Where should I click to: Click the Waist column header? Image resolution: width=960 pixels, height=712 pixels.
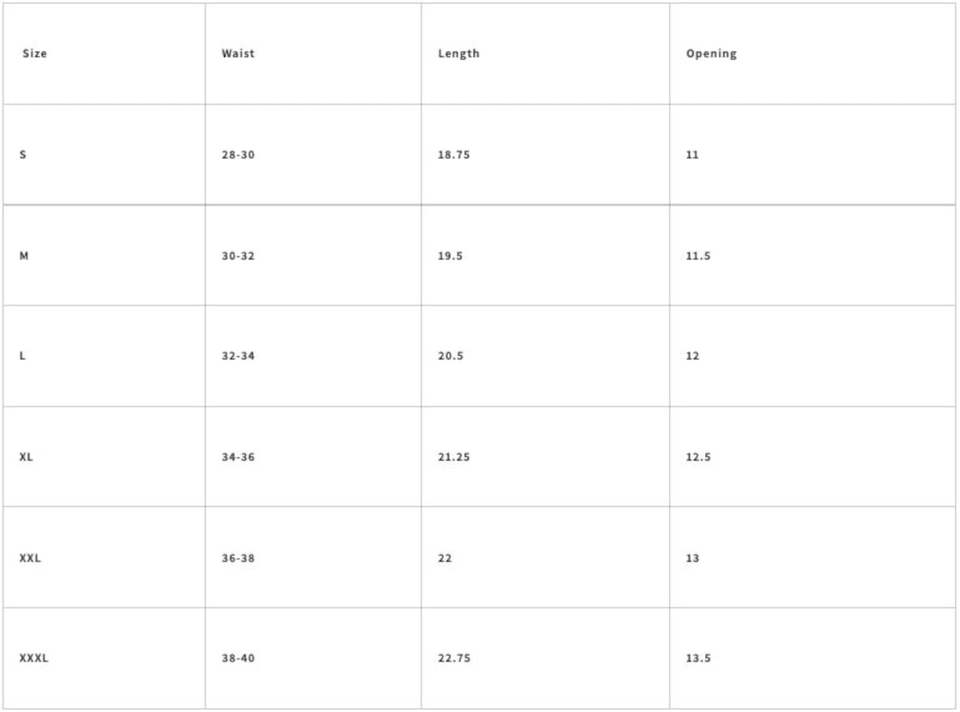pyautogui.click(x=238, y=54)
